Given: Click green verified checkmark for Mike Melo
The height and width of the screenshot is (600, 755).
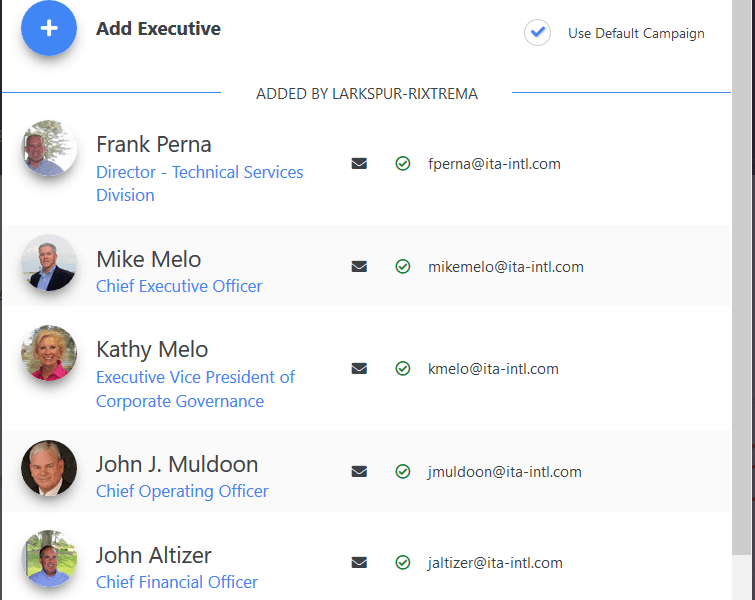Looking at the screenshot, I should [403, 267].
